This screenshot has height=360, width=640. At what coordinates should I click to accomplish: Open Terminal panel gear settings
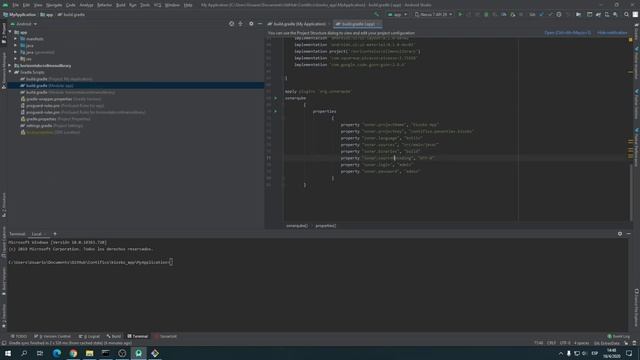[x=620, y=234]
